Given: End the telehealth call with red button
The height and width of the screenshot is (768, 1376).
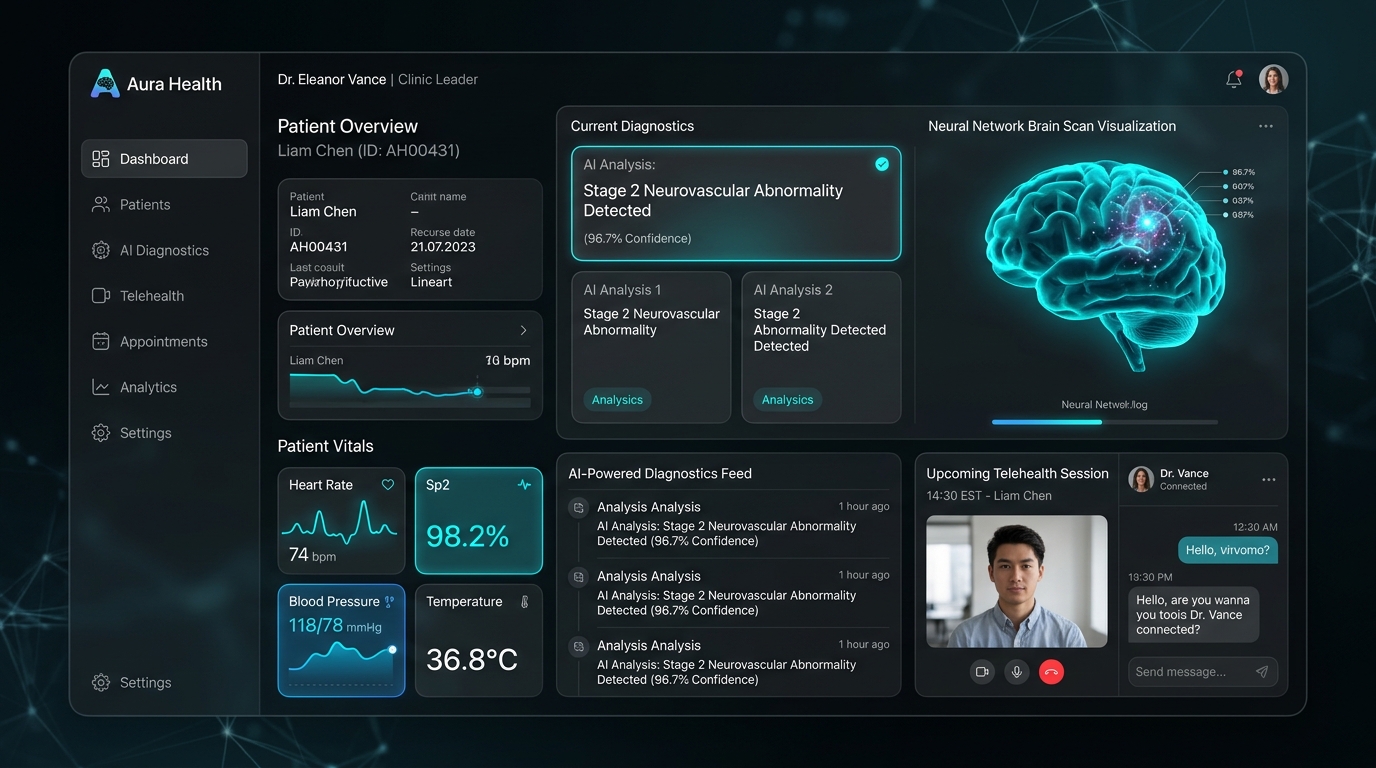Looking at the screenshot, I should (1051, 672).
